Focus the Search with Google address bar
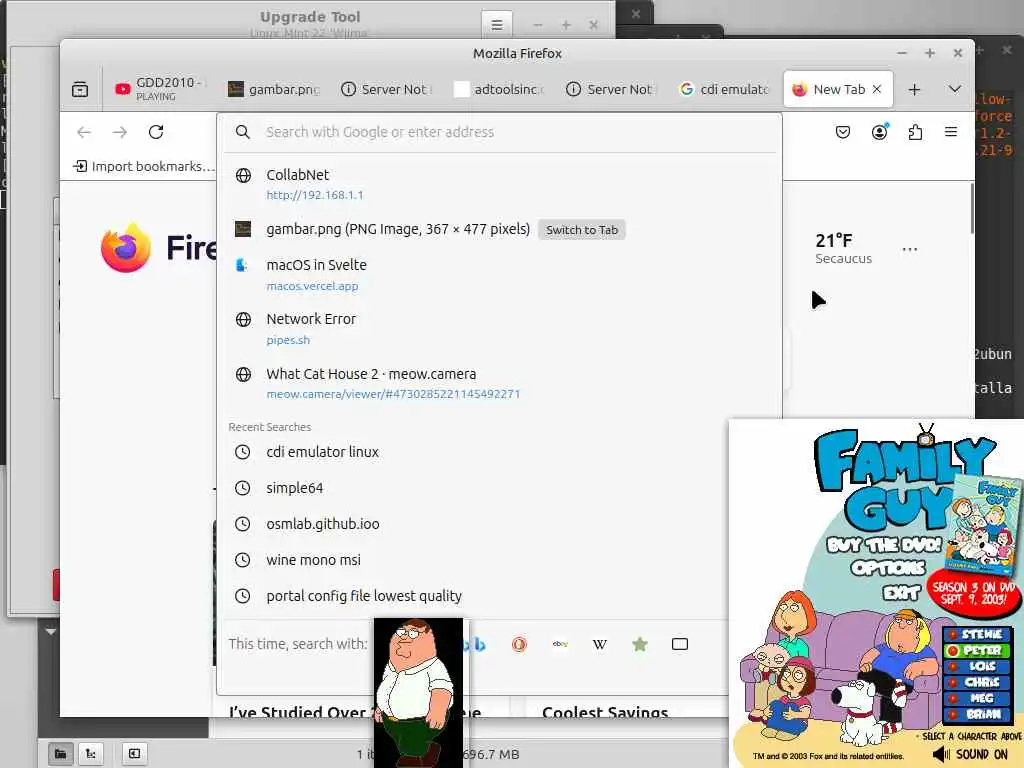This screenshot has height=768, width=1024. click(500, 132)
